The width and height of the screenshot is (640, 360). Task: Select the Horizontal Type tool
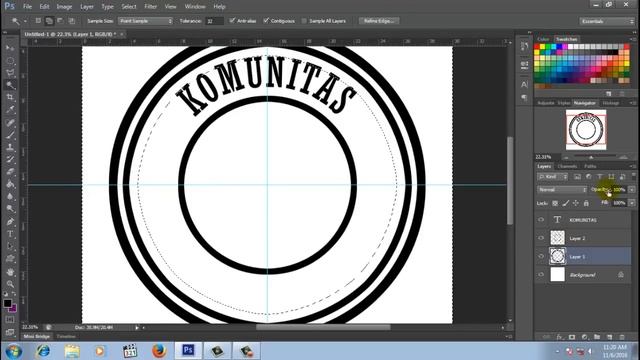click(x=10, y=234)
